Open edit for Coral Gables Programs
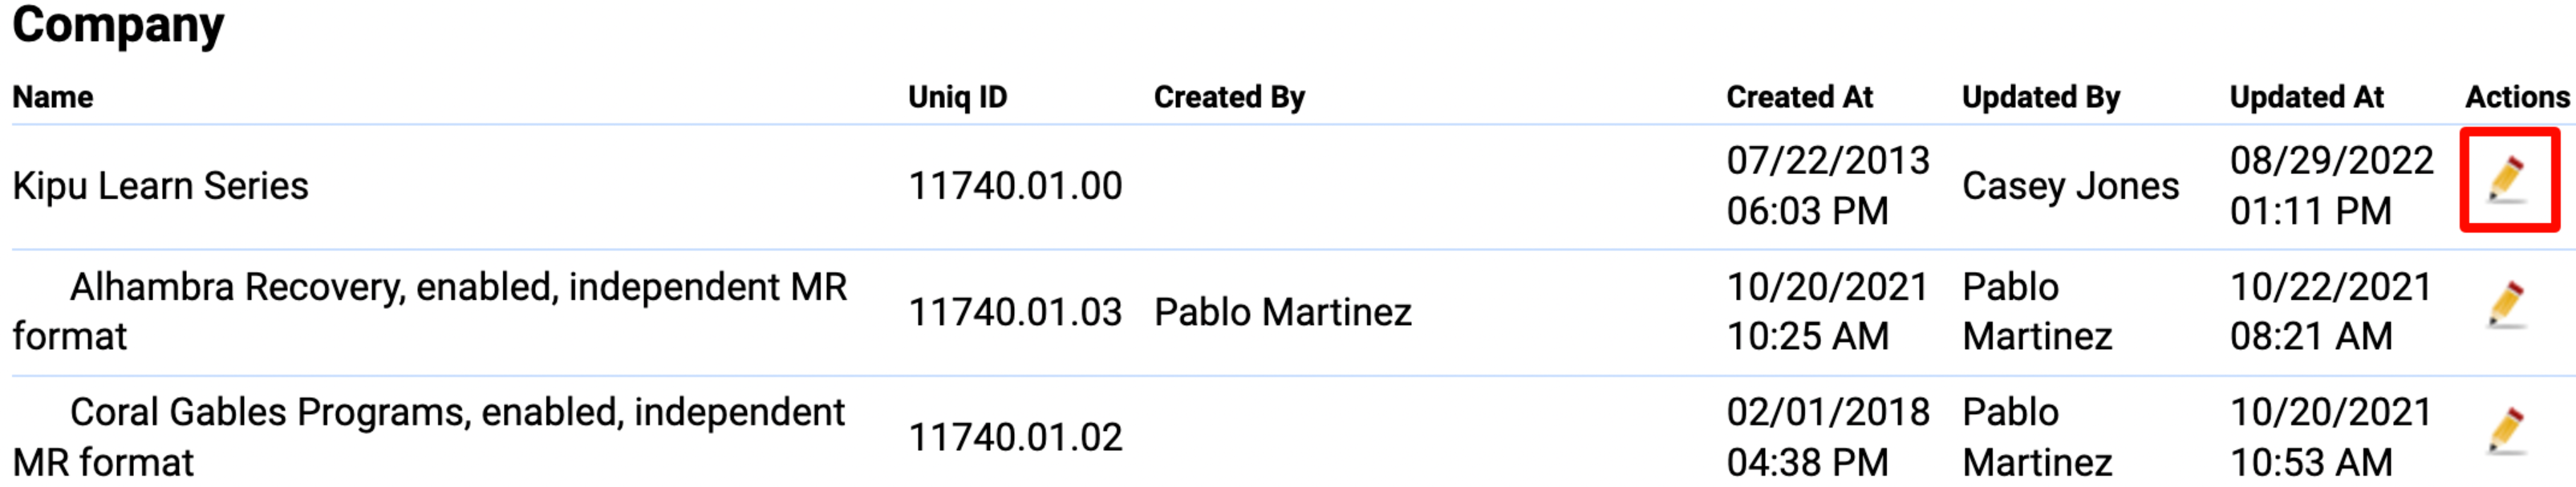This screenshot has width=2576, height=487. click(2508, 431)
